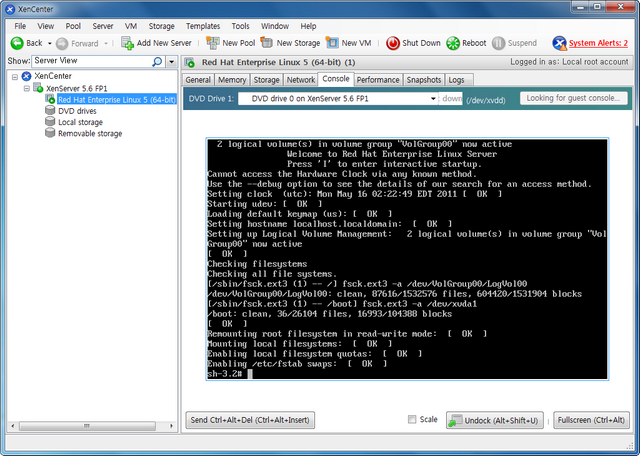Click the New VM icon
The width and height of the screenshot is (640, 456).
(x=332, y=42)
